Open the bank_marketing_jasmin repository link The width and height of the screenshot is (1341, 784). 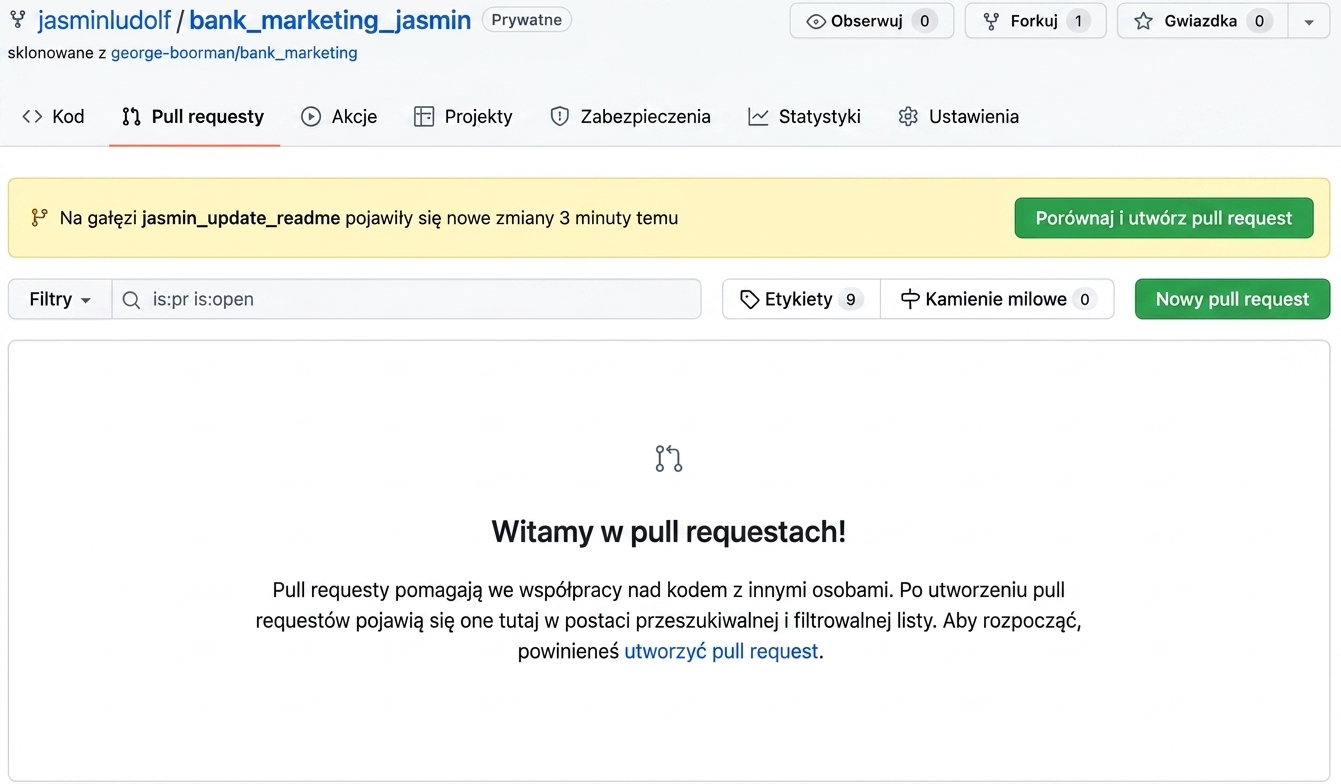coord(330,20)
